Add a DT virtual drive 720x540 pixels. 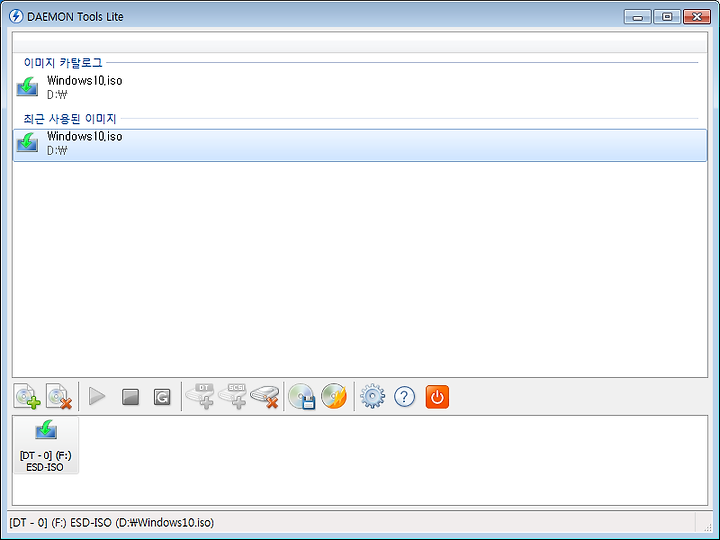[x=200, y=396]
